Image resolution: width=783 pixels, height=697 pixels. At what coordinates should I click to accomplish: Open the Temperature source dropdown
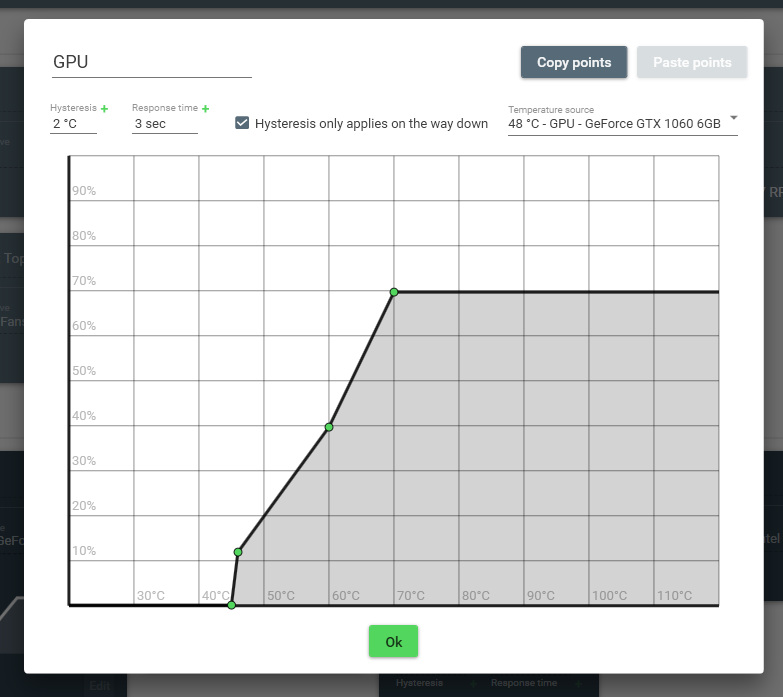(614, 124)
